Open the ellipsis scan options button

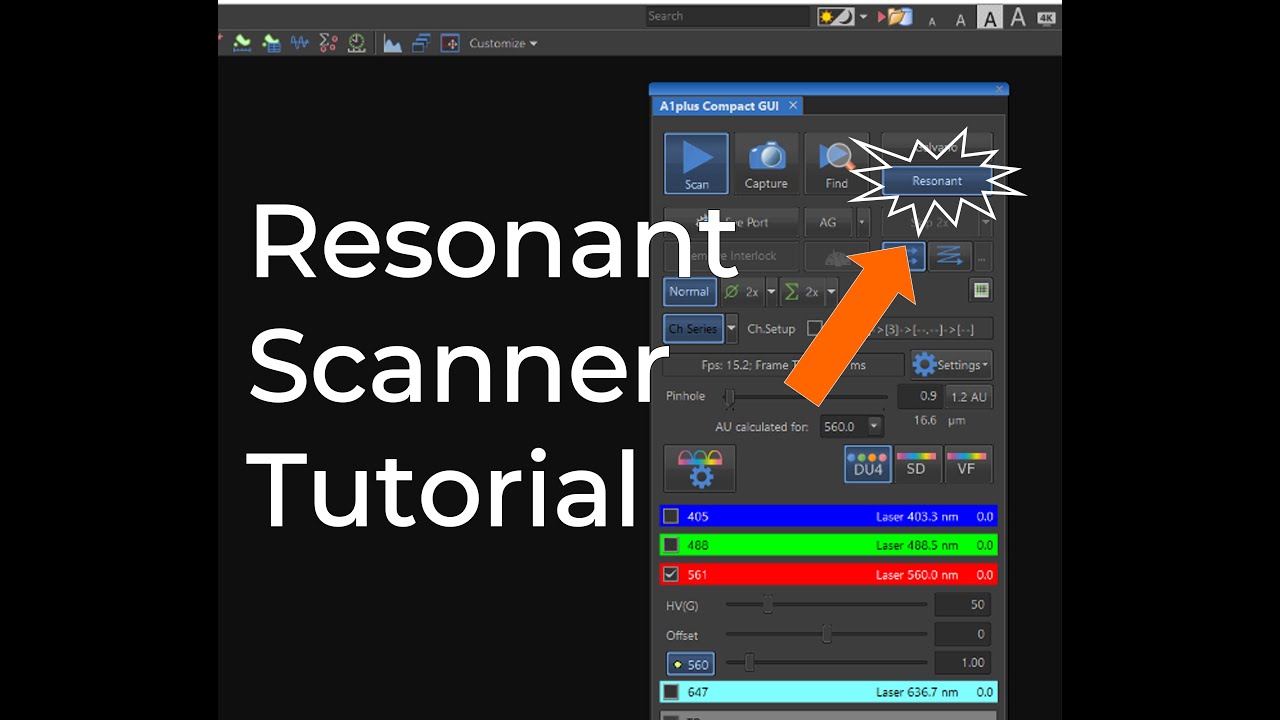click(983, 256)
